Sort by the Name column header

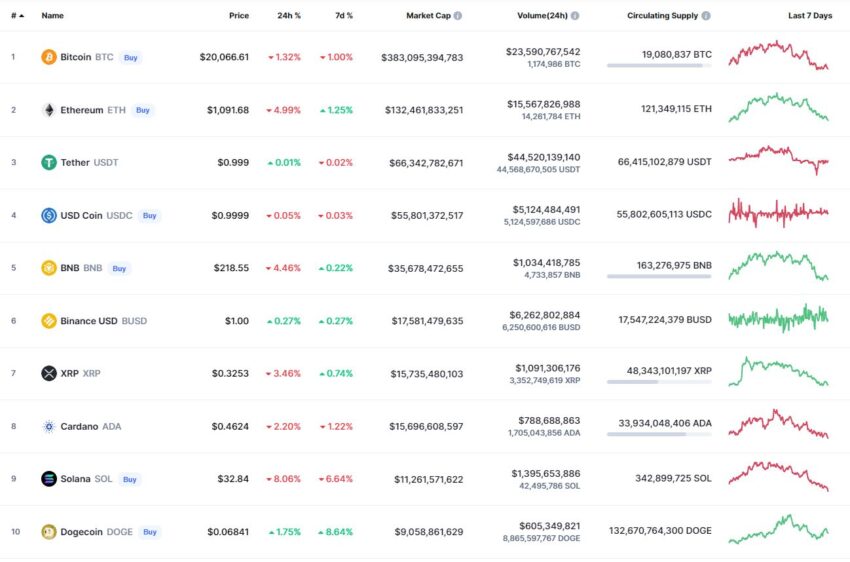coord(53,16)
